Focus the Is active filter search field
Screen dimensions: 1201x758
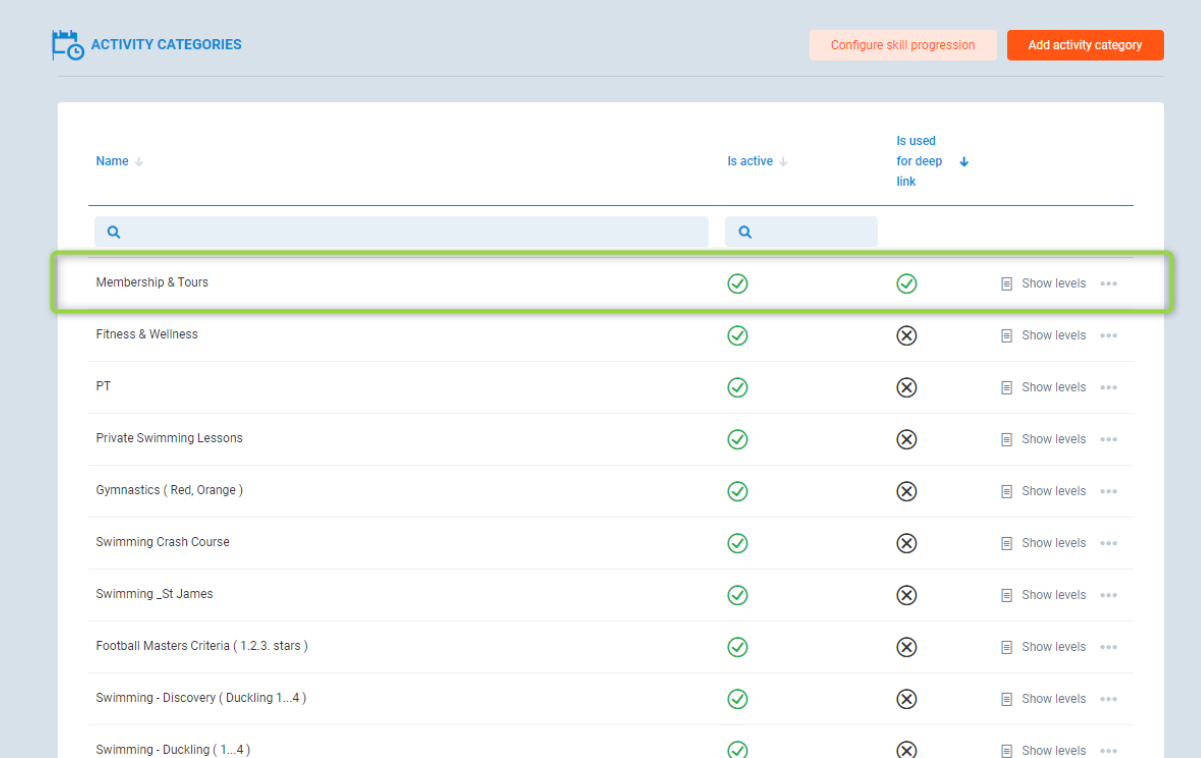[x=810, y=232]
